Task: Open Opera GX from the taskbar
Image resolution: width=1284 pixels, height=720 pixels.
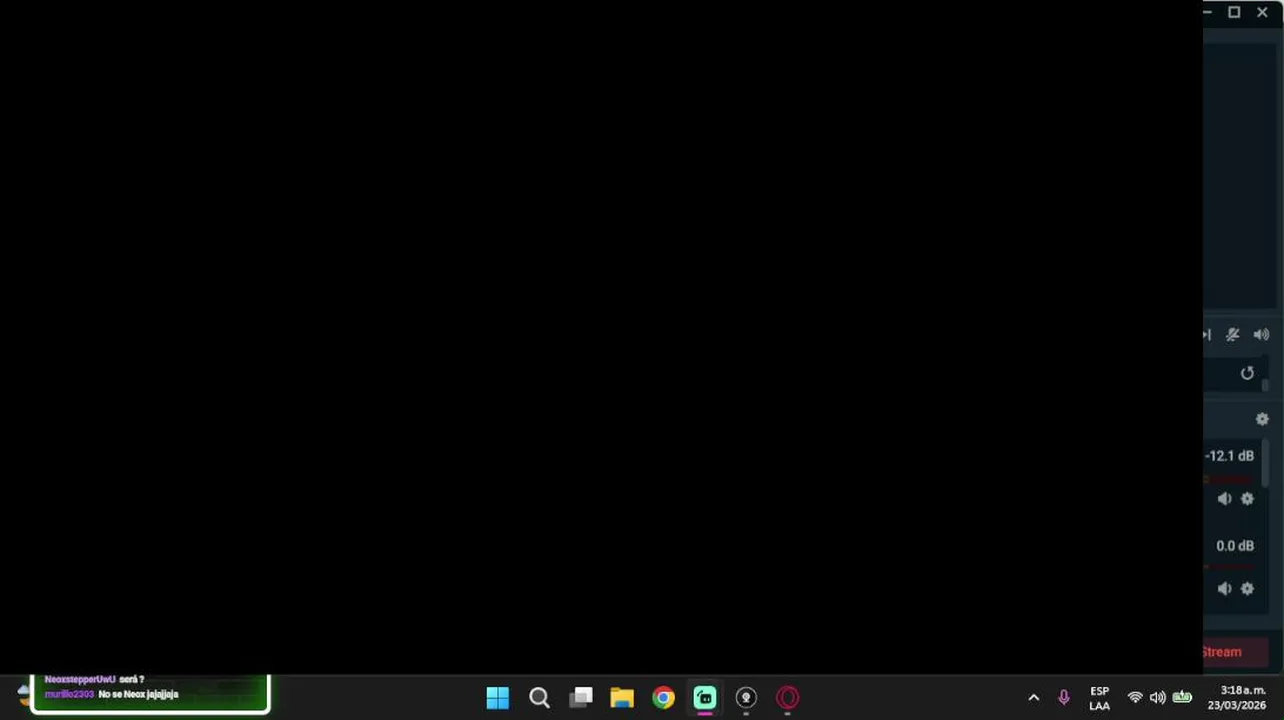Action: pos(788,698)
